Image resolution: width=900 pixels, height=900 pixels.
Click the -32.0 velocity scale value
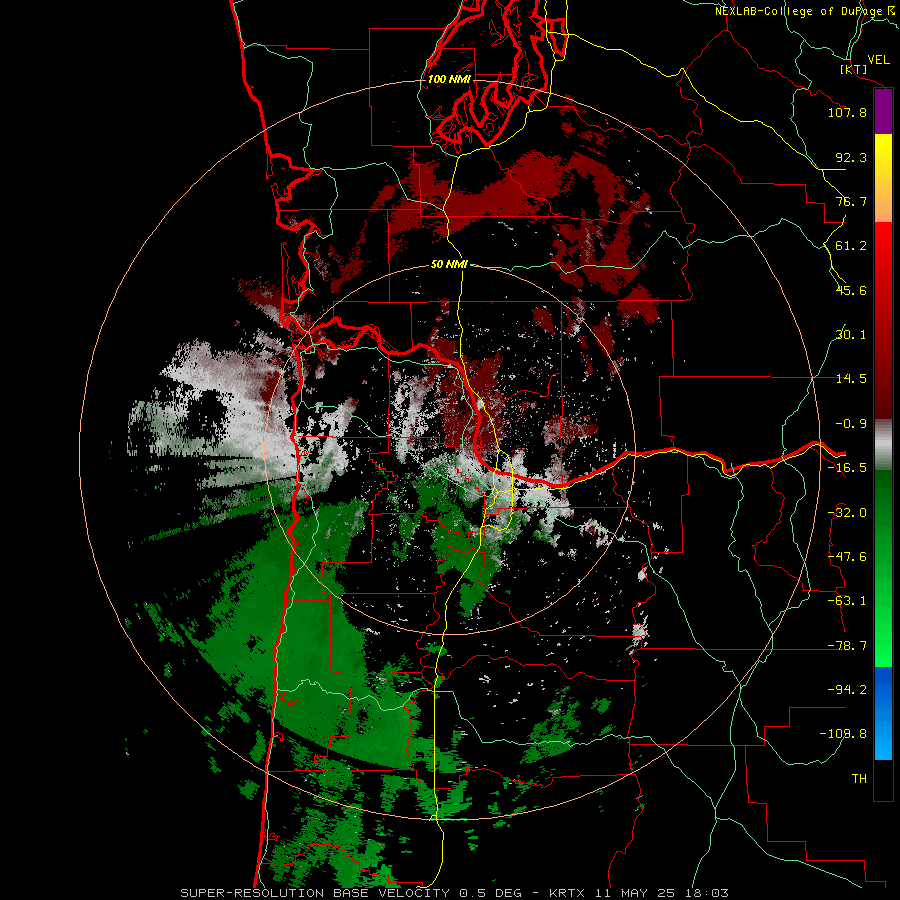[x=847, y=513]
